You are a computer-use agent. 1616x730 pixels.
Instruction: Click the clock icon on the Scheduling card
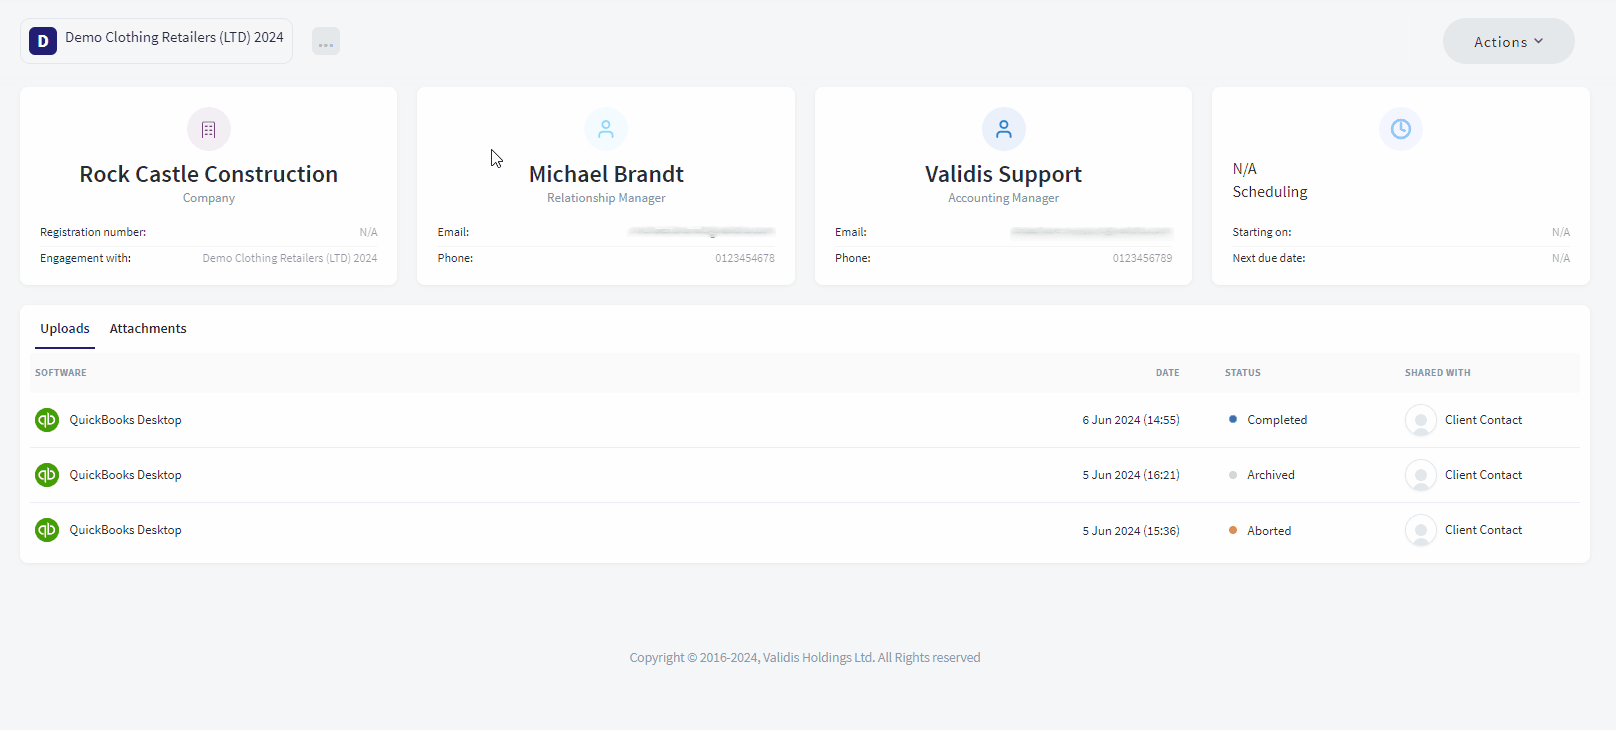[1401, 129]
